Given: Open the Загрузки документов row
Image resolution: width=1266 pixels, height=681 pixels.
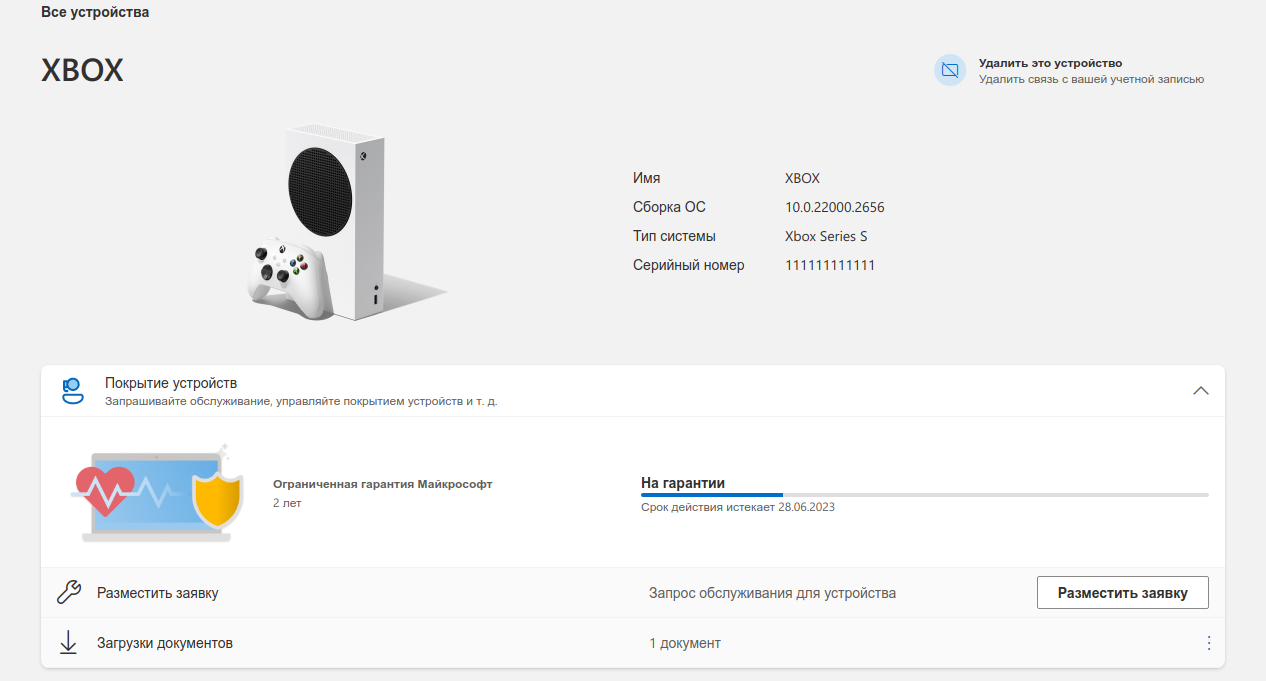Looking at the screenshot, I should 165,643.
